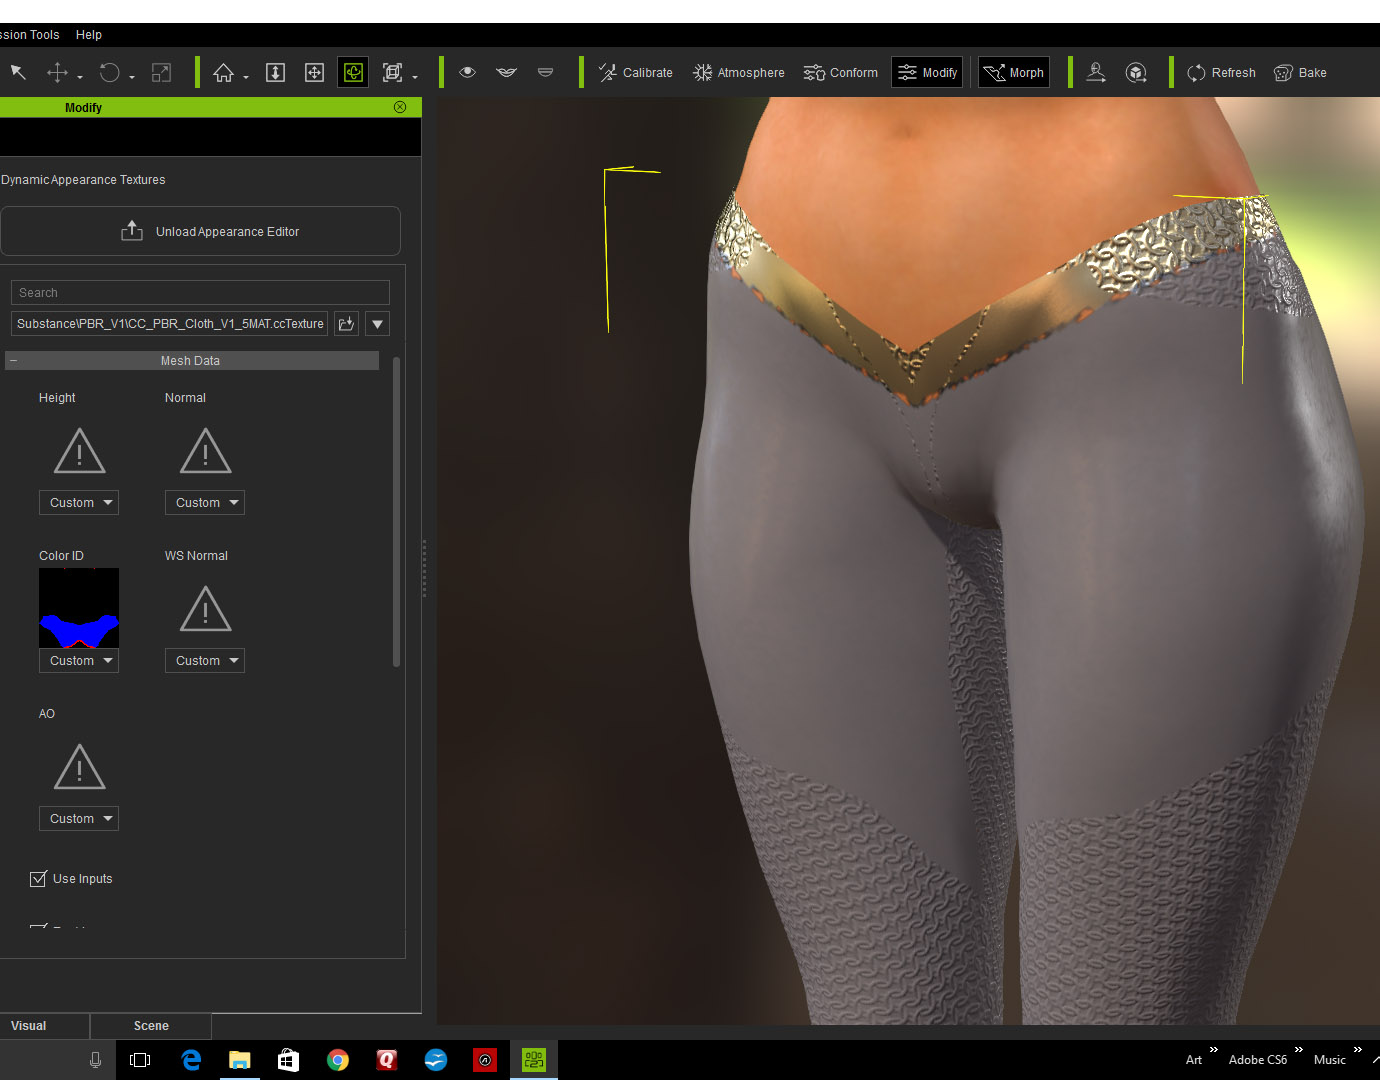Click the Substance texture path field
The width and height of the screenshot is (1380, 1080).
pos(169,324)
